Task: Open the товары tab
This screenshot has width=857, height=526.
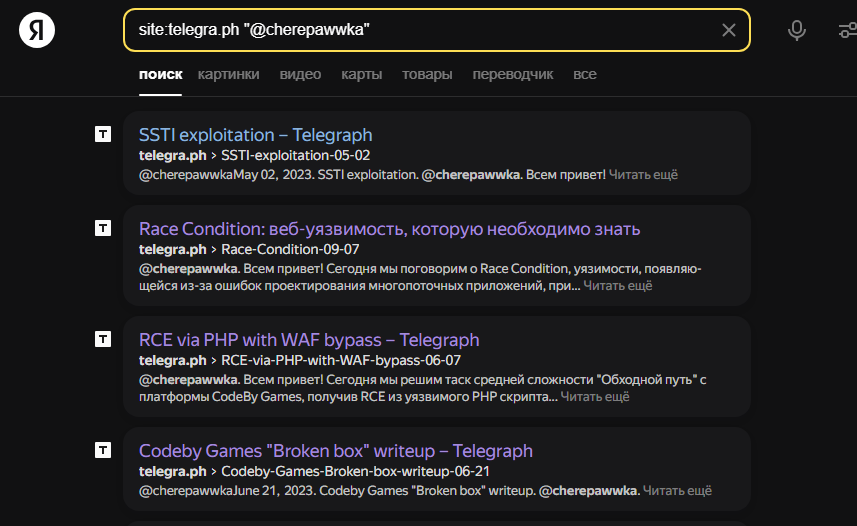Action: [427, 74]
